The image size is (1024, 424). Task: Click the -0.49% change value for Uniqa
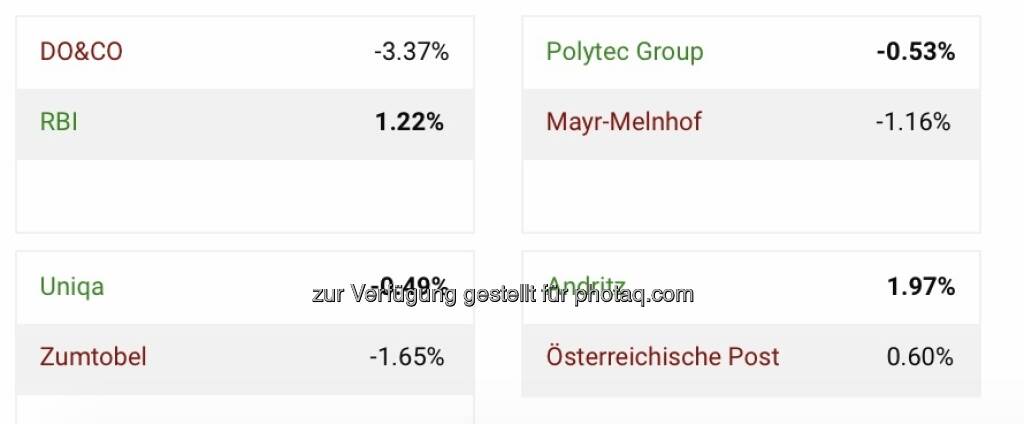(x=411, y=287)
